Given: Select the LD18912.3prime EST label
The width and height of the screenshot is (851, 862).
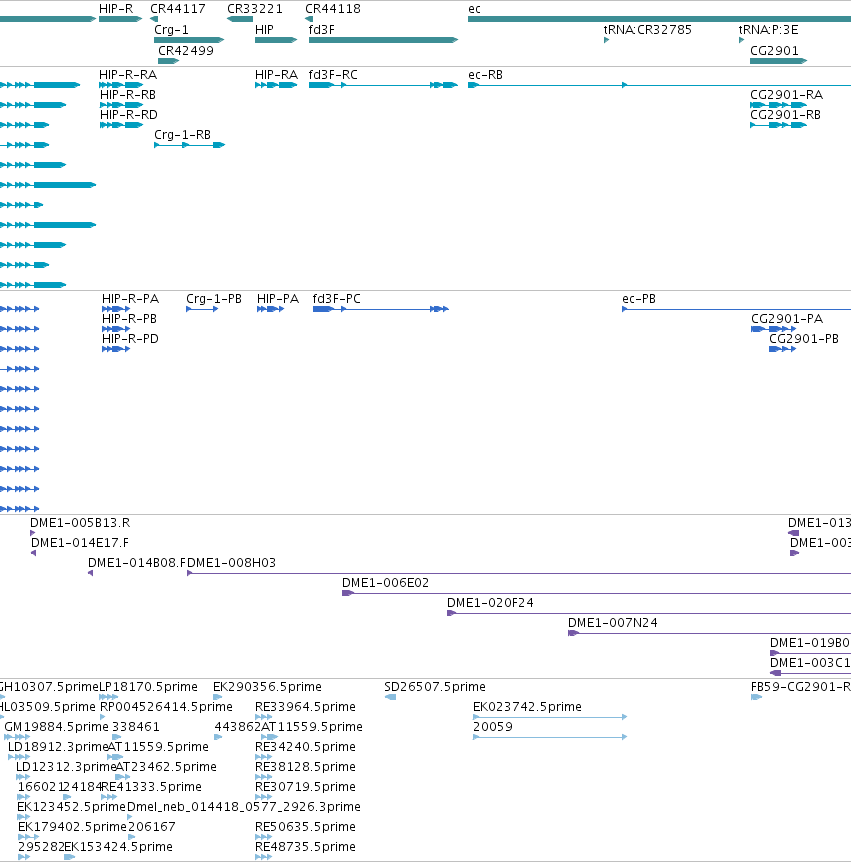Looking at the screenshot, I should coord(58,747).
